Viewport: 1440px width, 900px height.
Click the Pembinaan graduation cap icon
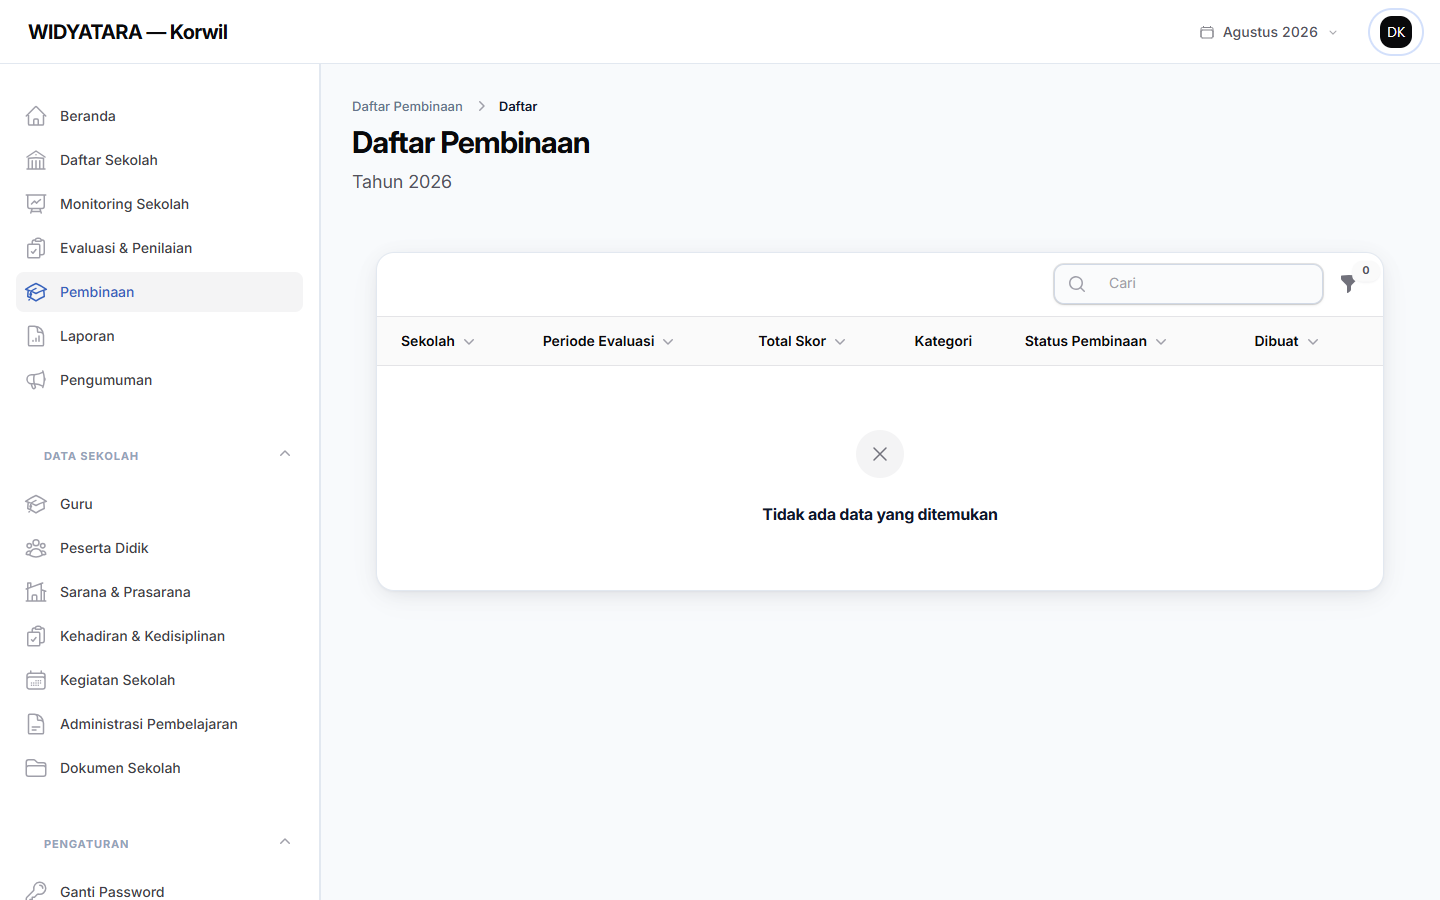pyautogui.click(x=36, y=292)
